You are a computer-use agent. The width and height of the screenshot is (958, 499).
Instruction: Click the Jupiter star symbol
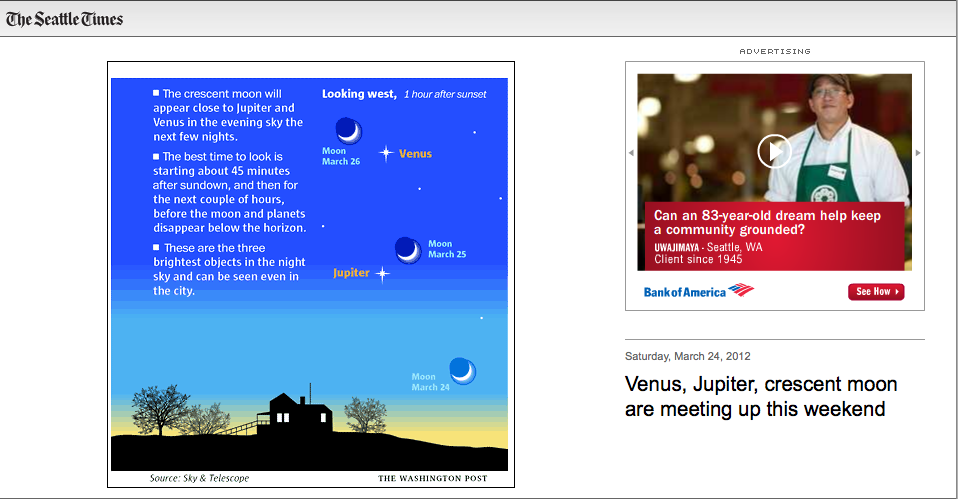(x=382, y=273)
